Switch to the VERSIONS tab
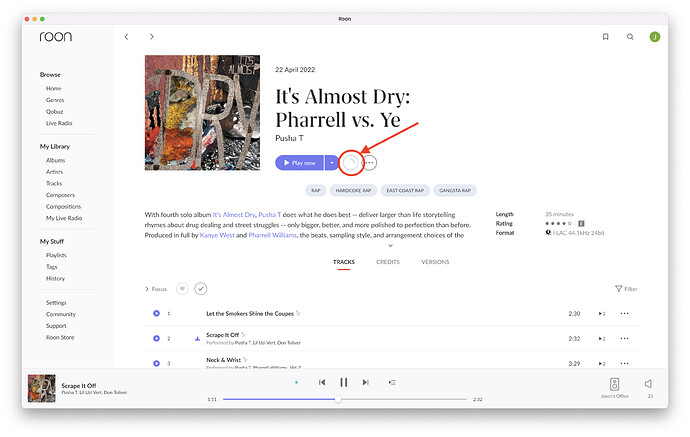Viewport: 690px width, 437px height. coord(435,262)
